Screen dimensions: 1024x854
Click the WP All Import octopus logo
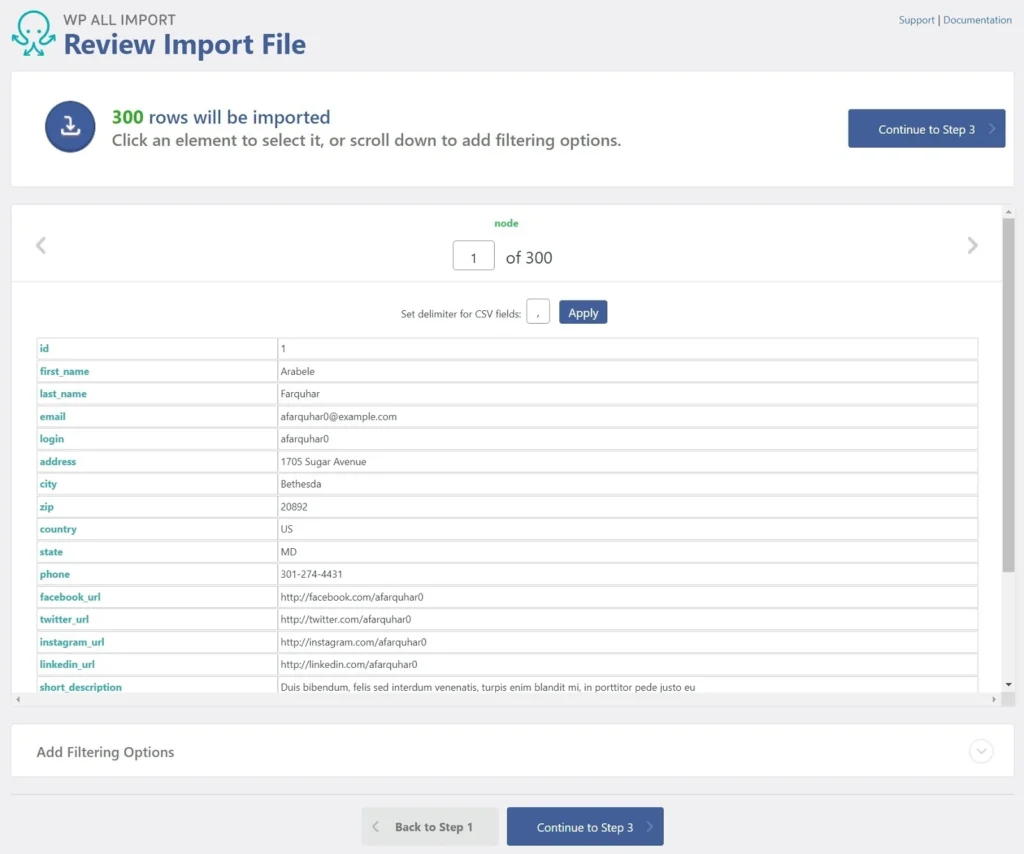coord(33,33)
